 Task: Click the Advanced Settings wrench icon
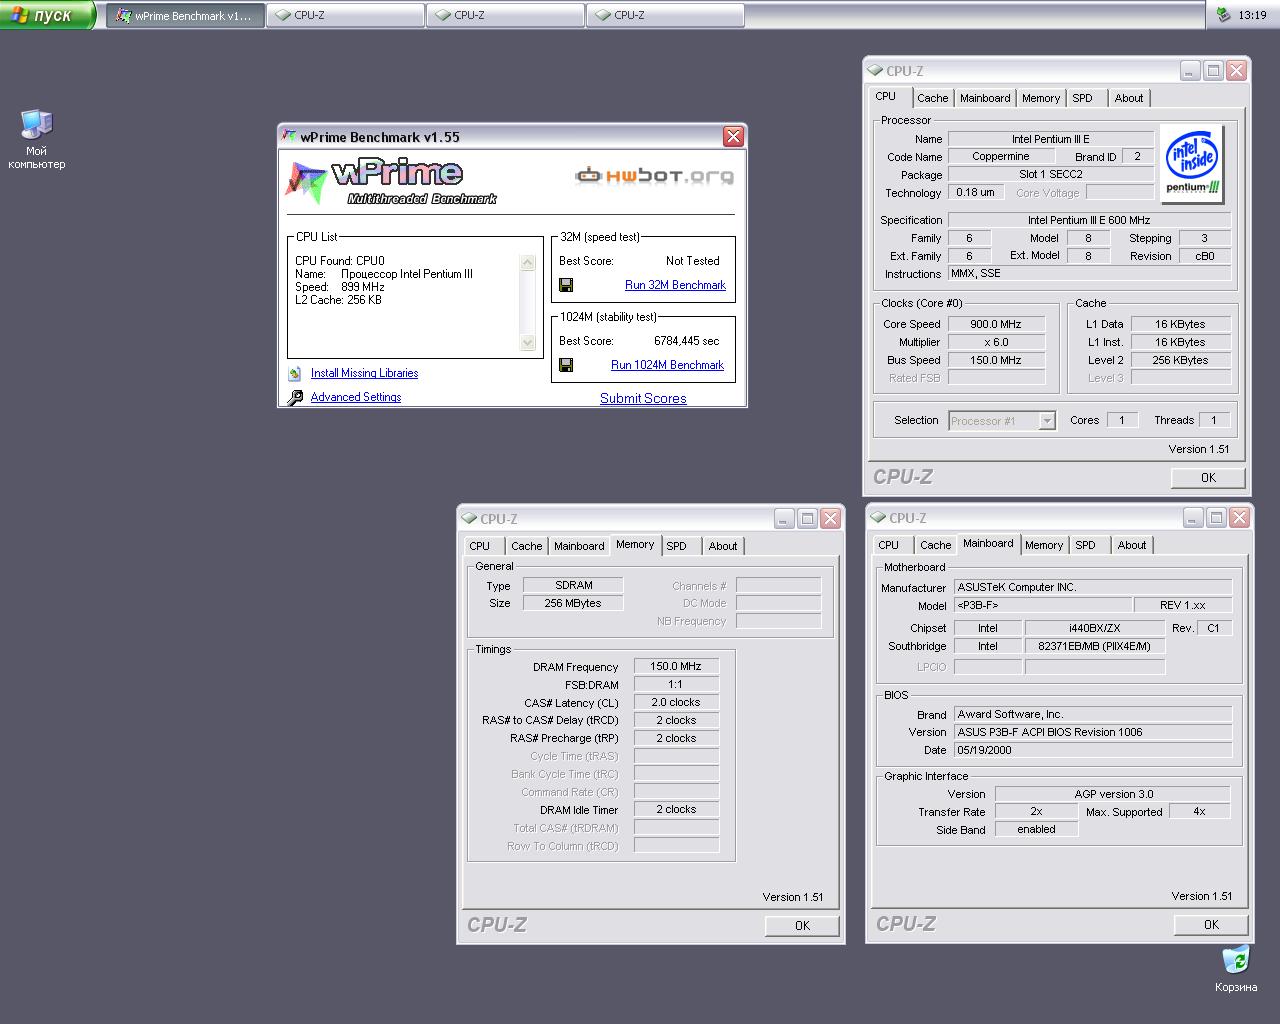[295, 397]
